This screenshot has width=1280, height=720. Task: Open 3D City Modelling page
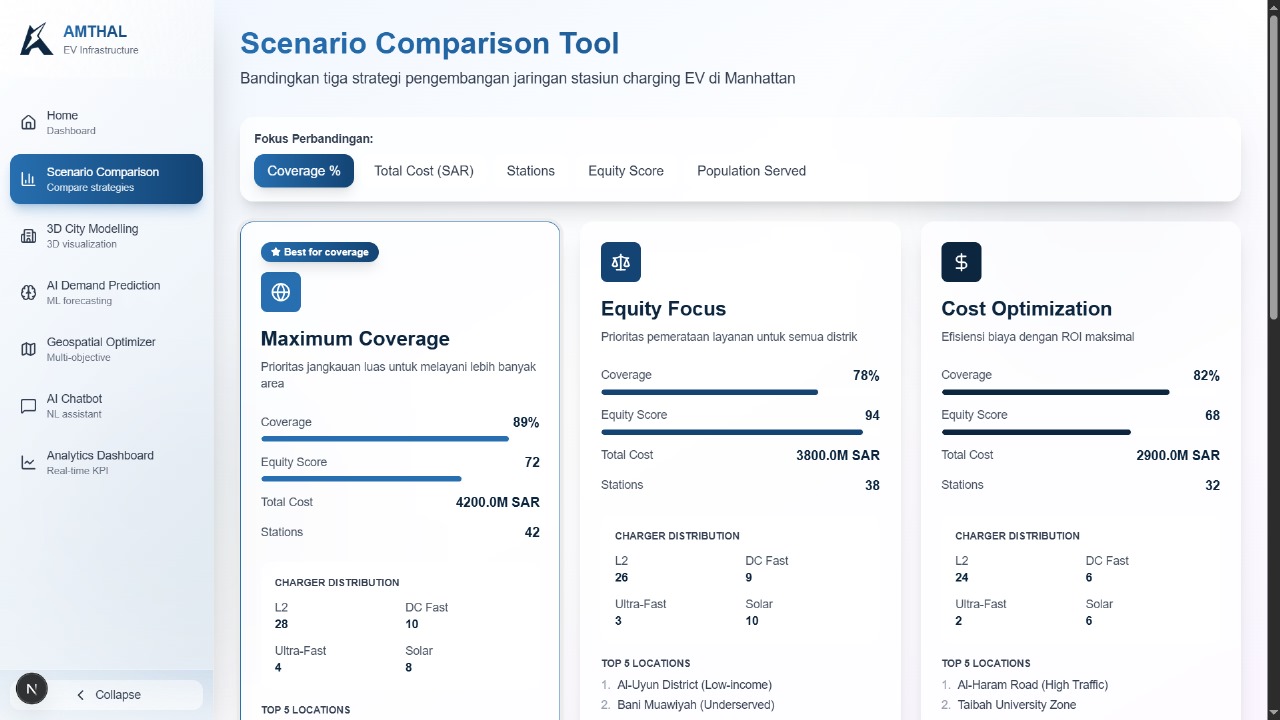pyautogui.click(x=106, y=236)
